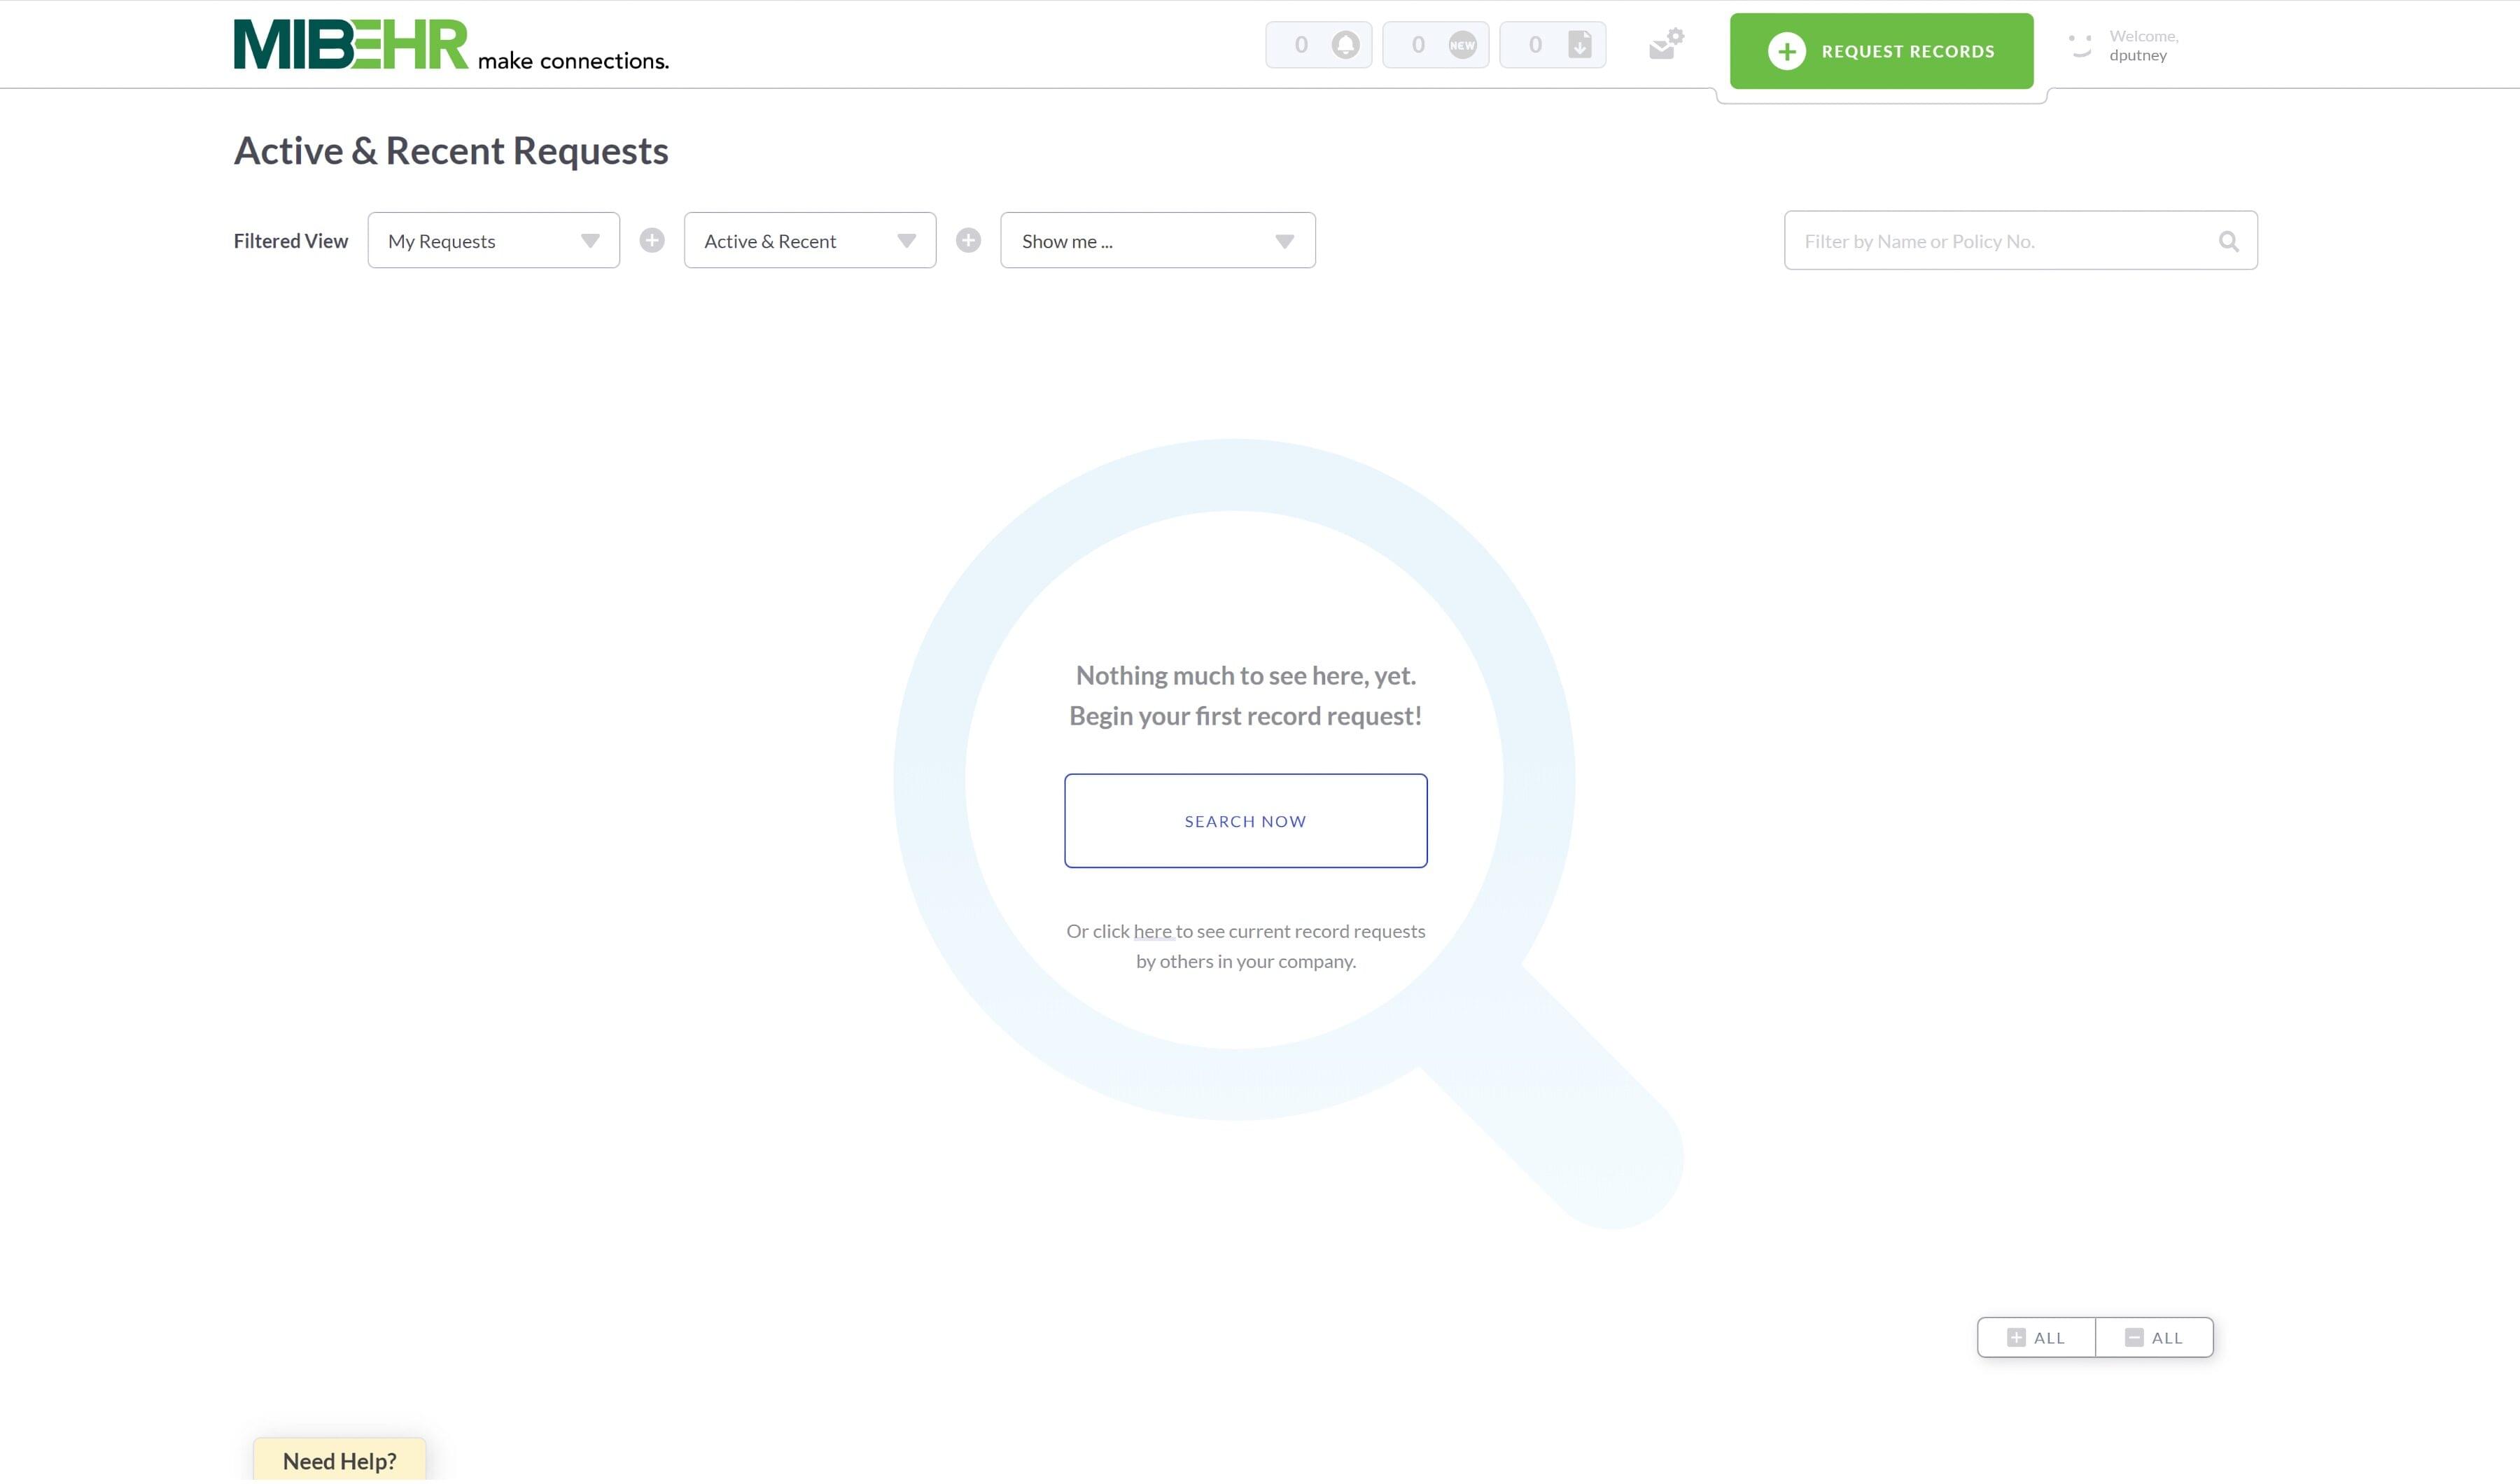Open email notification settings envelope-gear icon

[1666, 45]
